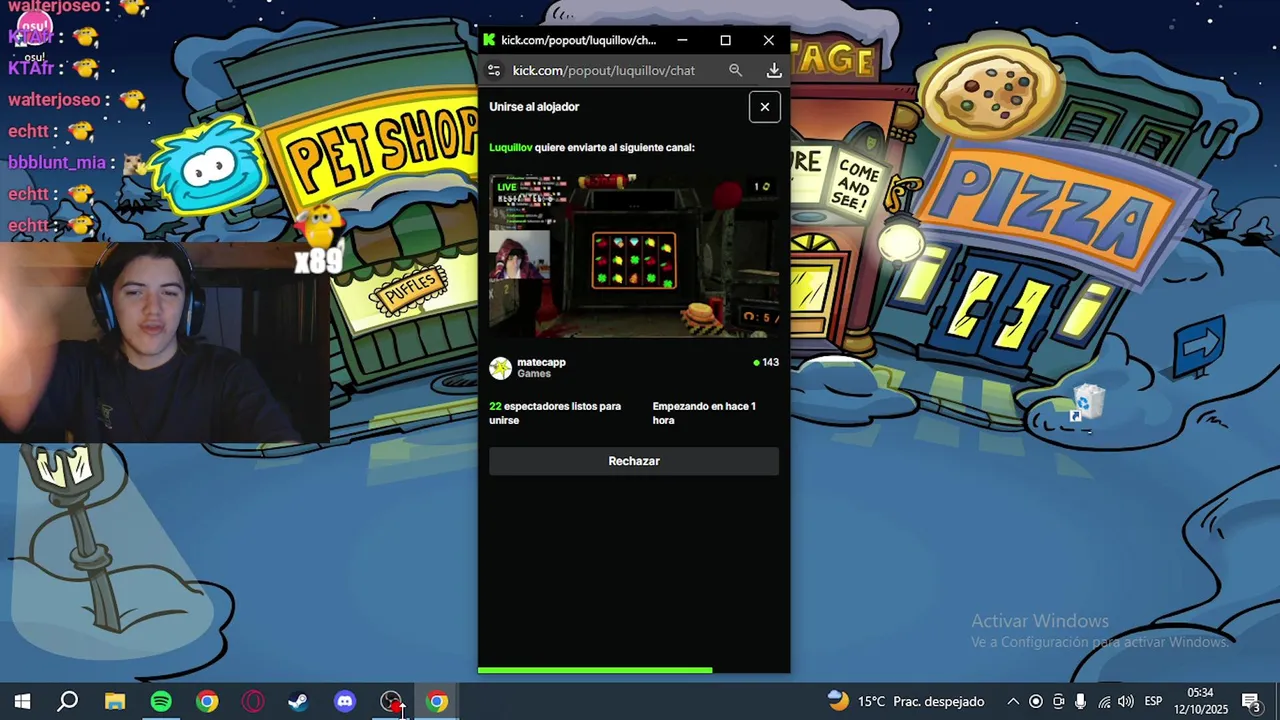1280x720 pixels.
Task: Open the Wi-Fi network tray icon
Action: [1104, 701]
